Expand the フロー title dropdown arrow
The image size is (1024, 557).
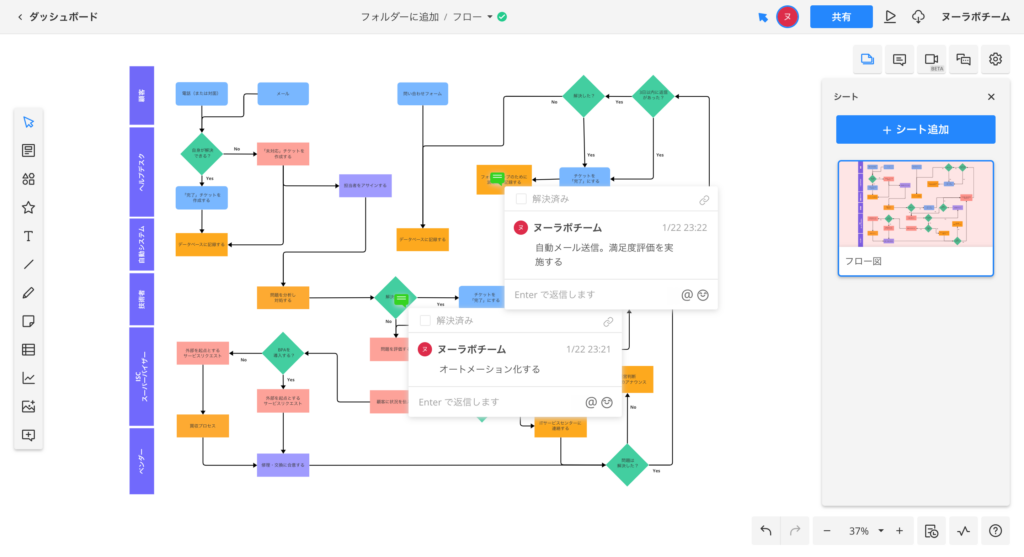[490, 17]
